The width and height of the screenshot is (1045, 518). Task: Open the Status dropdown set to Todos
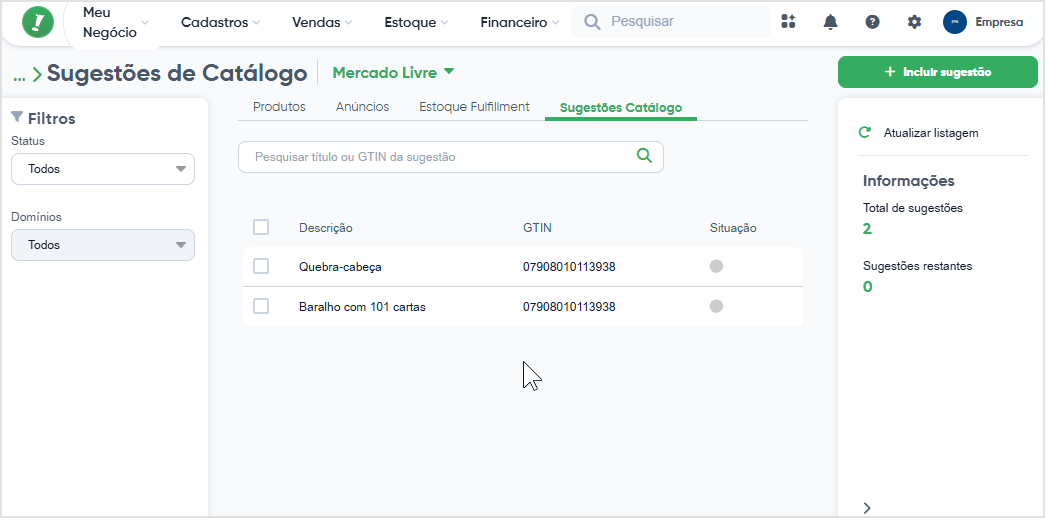click(x=103, y=169)
